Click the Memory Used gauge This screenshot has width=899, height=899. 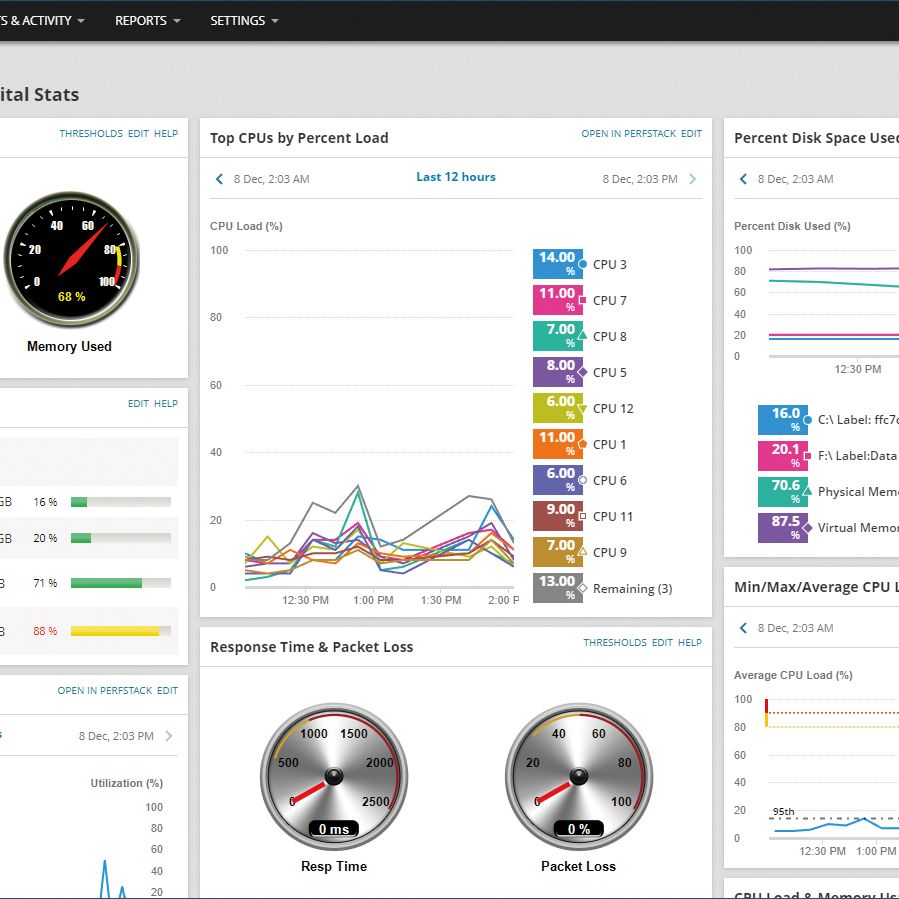[x=71, y=259]
